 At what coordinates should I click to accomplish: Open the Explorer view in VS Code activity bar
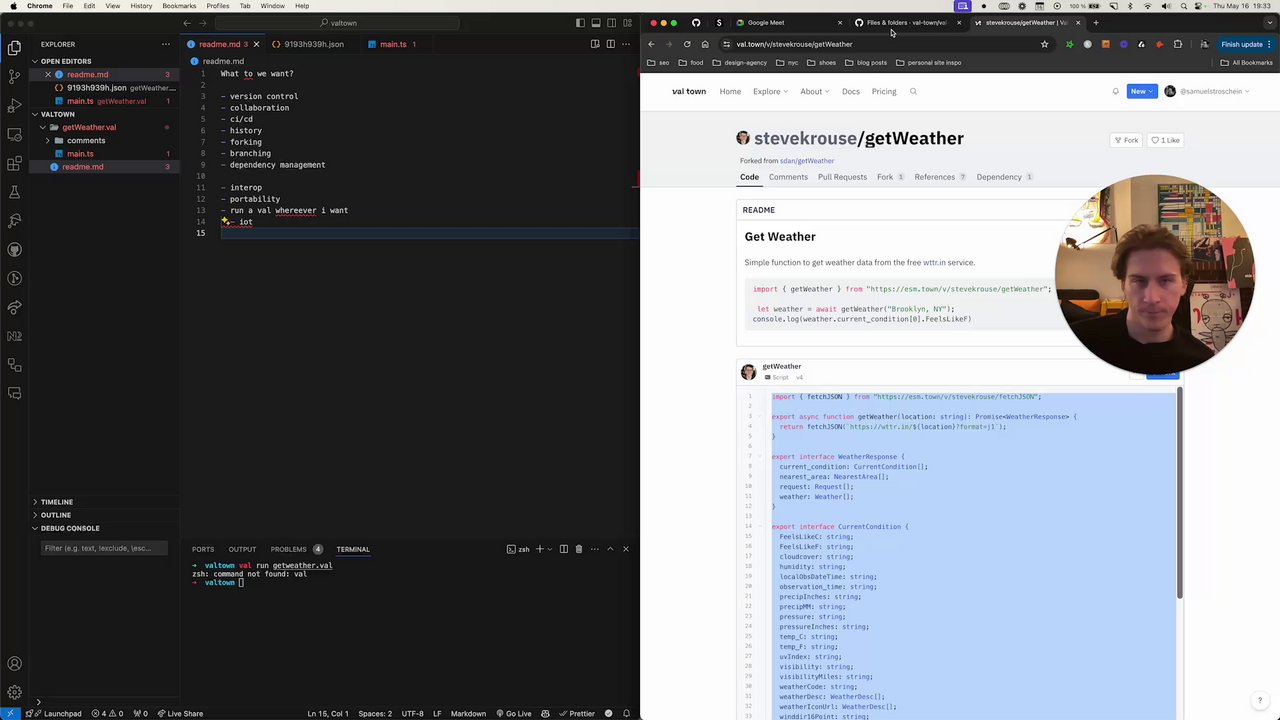coord(14,47)
